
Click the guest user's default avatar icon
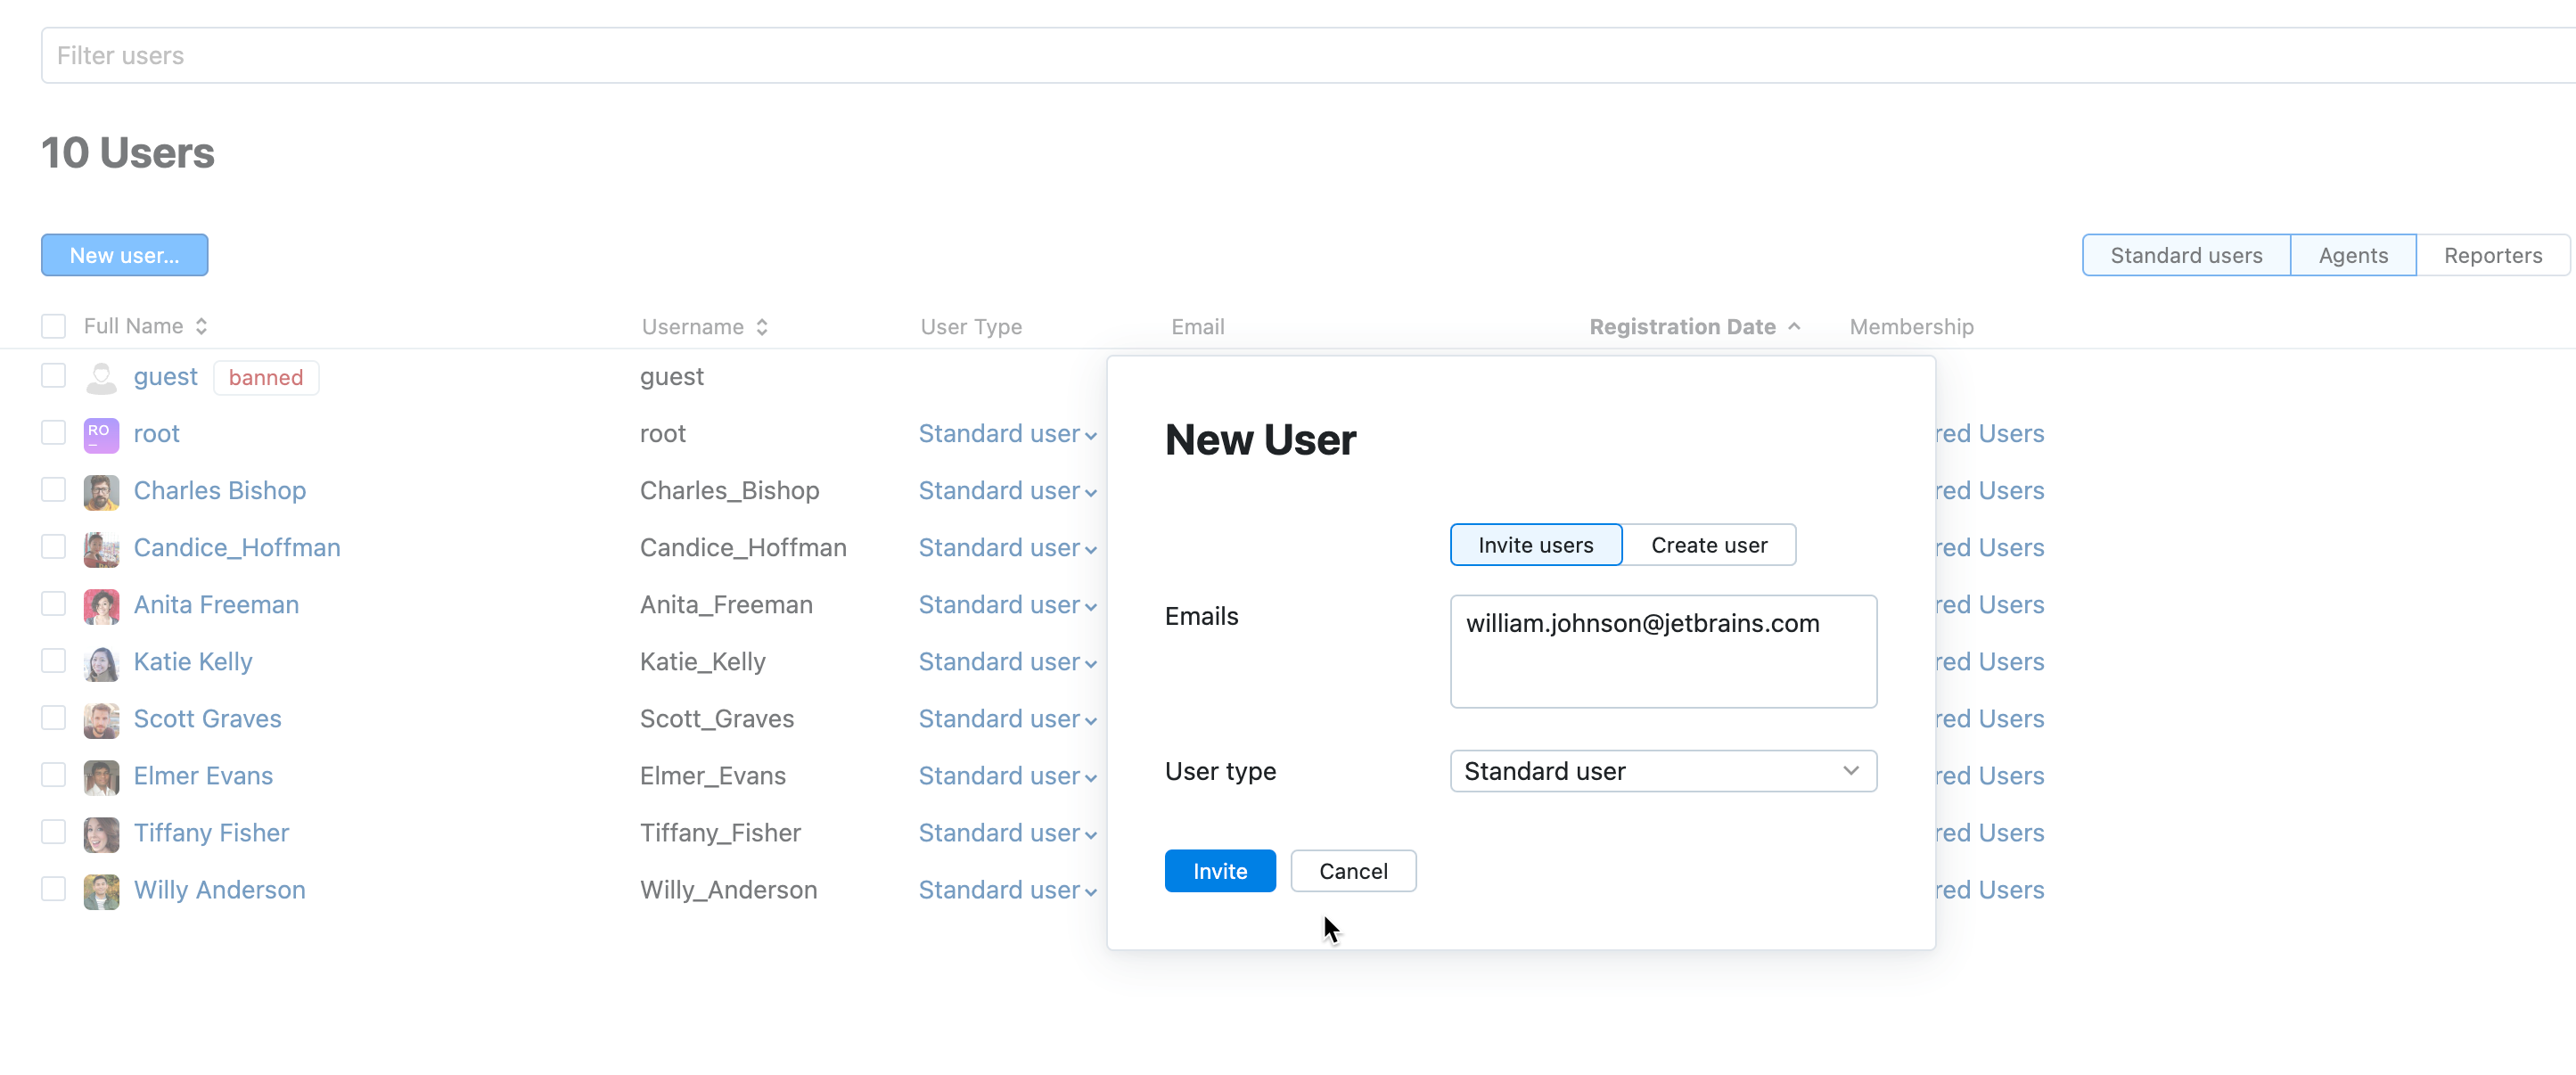tap(101, 377)
